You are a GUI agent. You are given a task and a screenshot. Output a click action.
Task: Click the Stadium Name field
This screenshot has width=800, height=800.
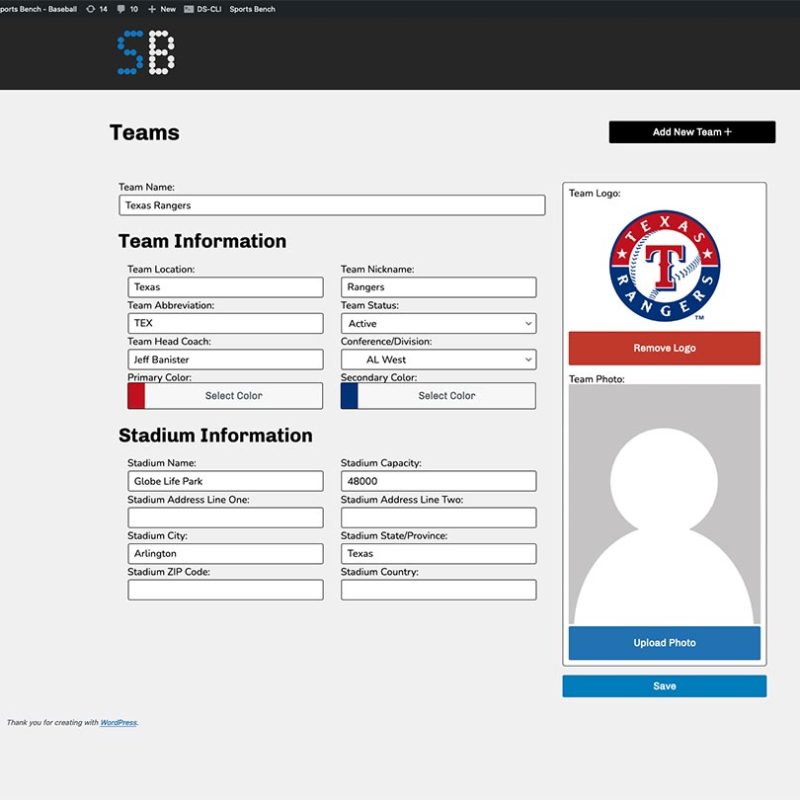(226, 481)
